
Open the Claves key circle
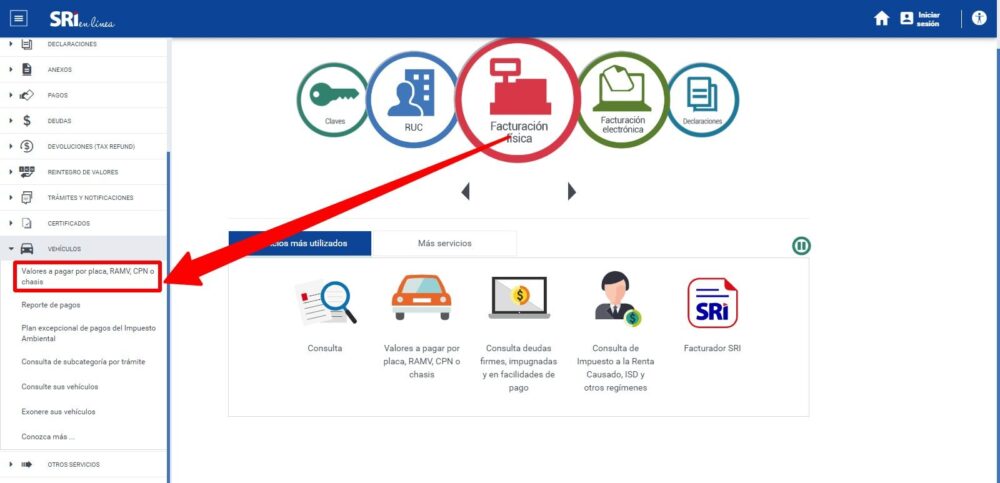(x=332, y=100)
